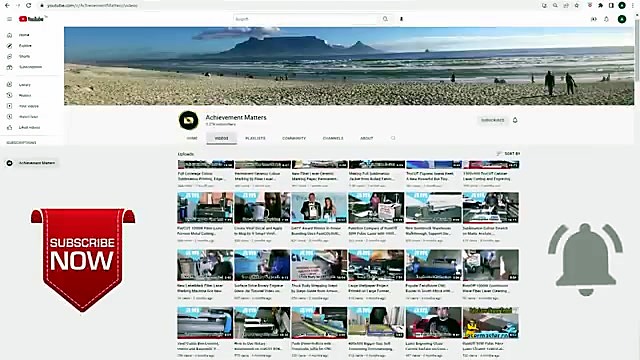Click the Table Mountain channel banner image
The width and height of the screenshot is (640, 360).
point(349,66)
